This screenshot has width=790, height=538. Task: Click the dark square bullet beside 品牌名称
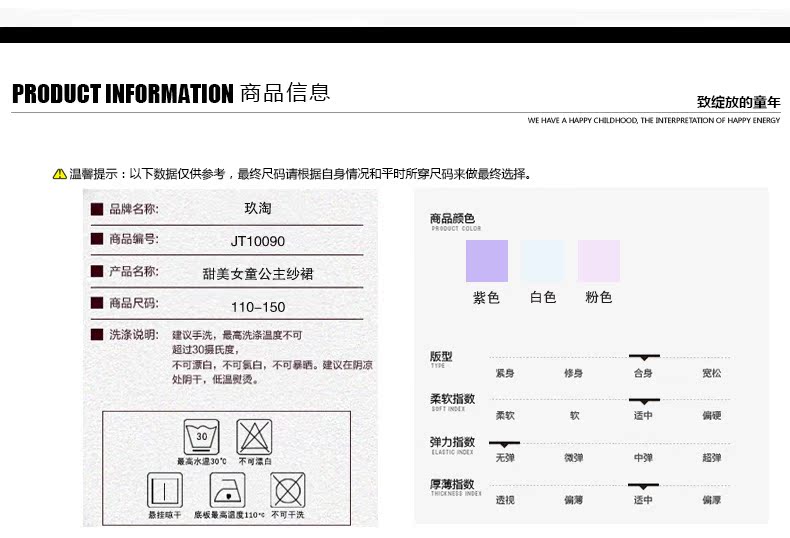(x=97, y=209)
